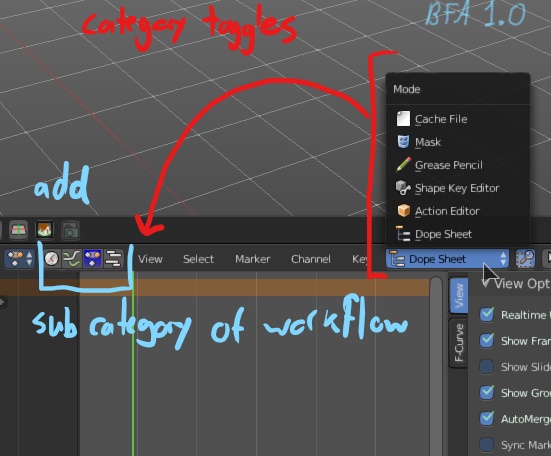Choose Mask from the Mode list
551x456 pixels.
point(458,142)
